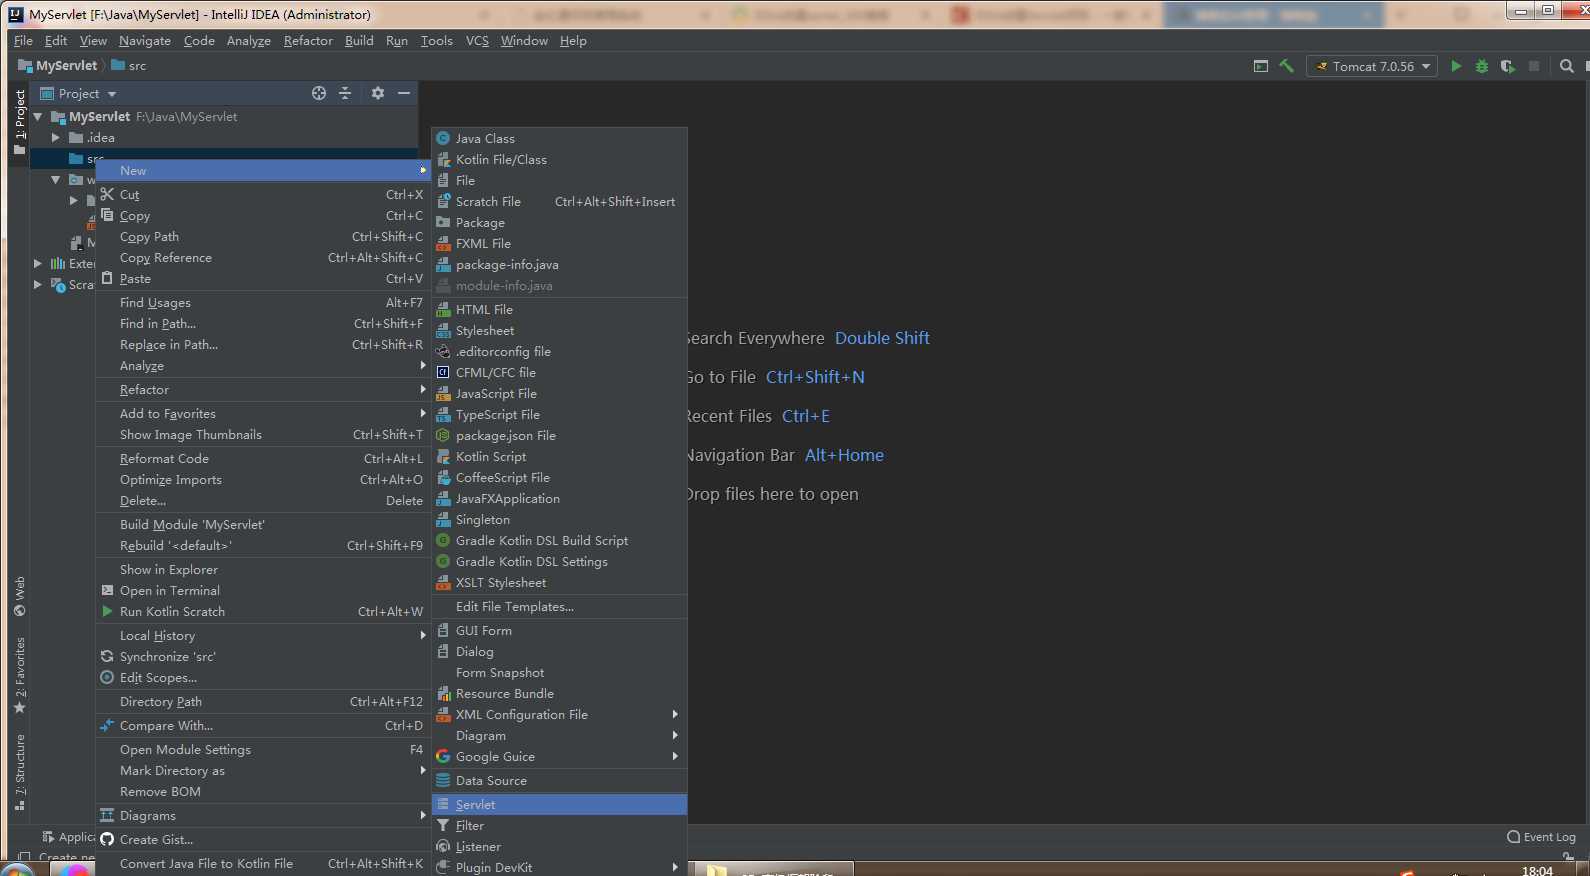Click MyServlet breadcrumb in navigation bar
Image resolution: width=1590 pixels, height=876 pixels.
click(x=58, y=66)
